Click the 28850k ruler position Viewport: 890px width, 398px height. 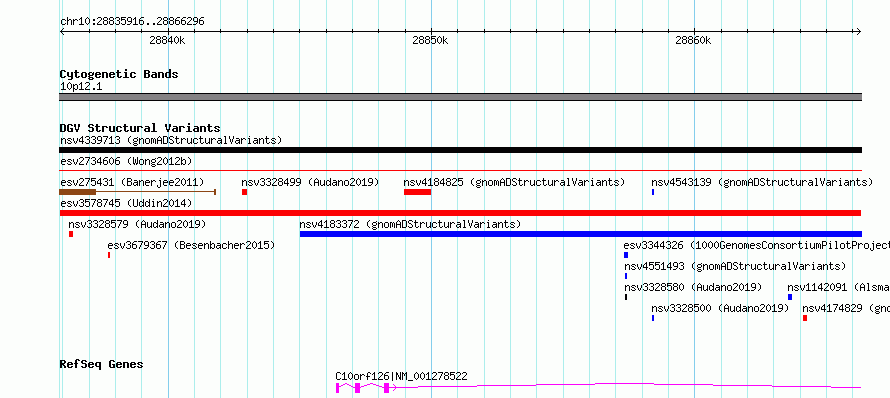pyautogui.click(x=430, y=40)
